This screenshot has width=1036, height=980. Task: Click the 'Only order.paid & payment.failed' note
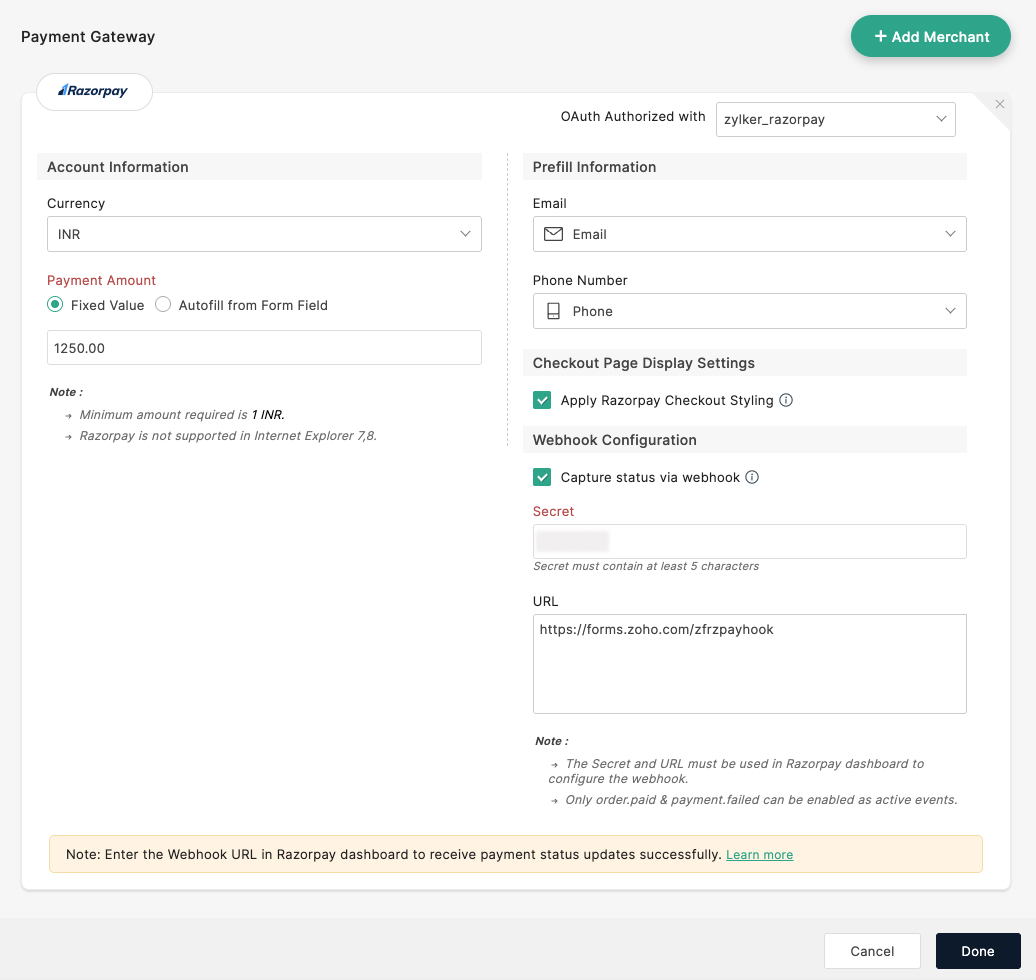tap(761, 800)
